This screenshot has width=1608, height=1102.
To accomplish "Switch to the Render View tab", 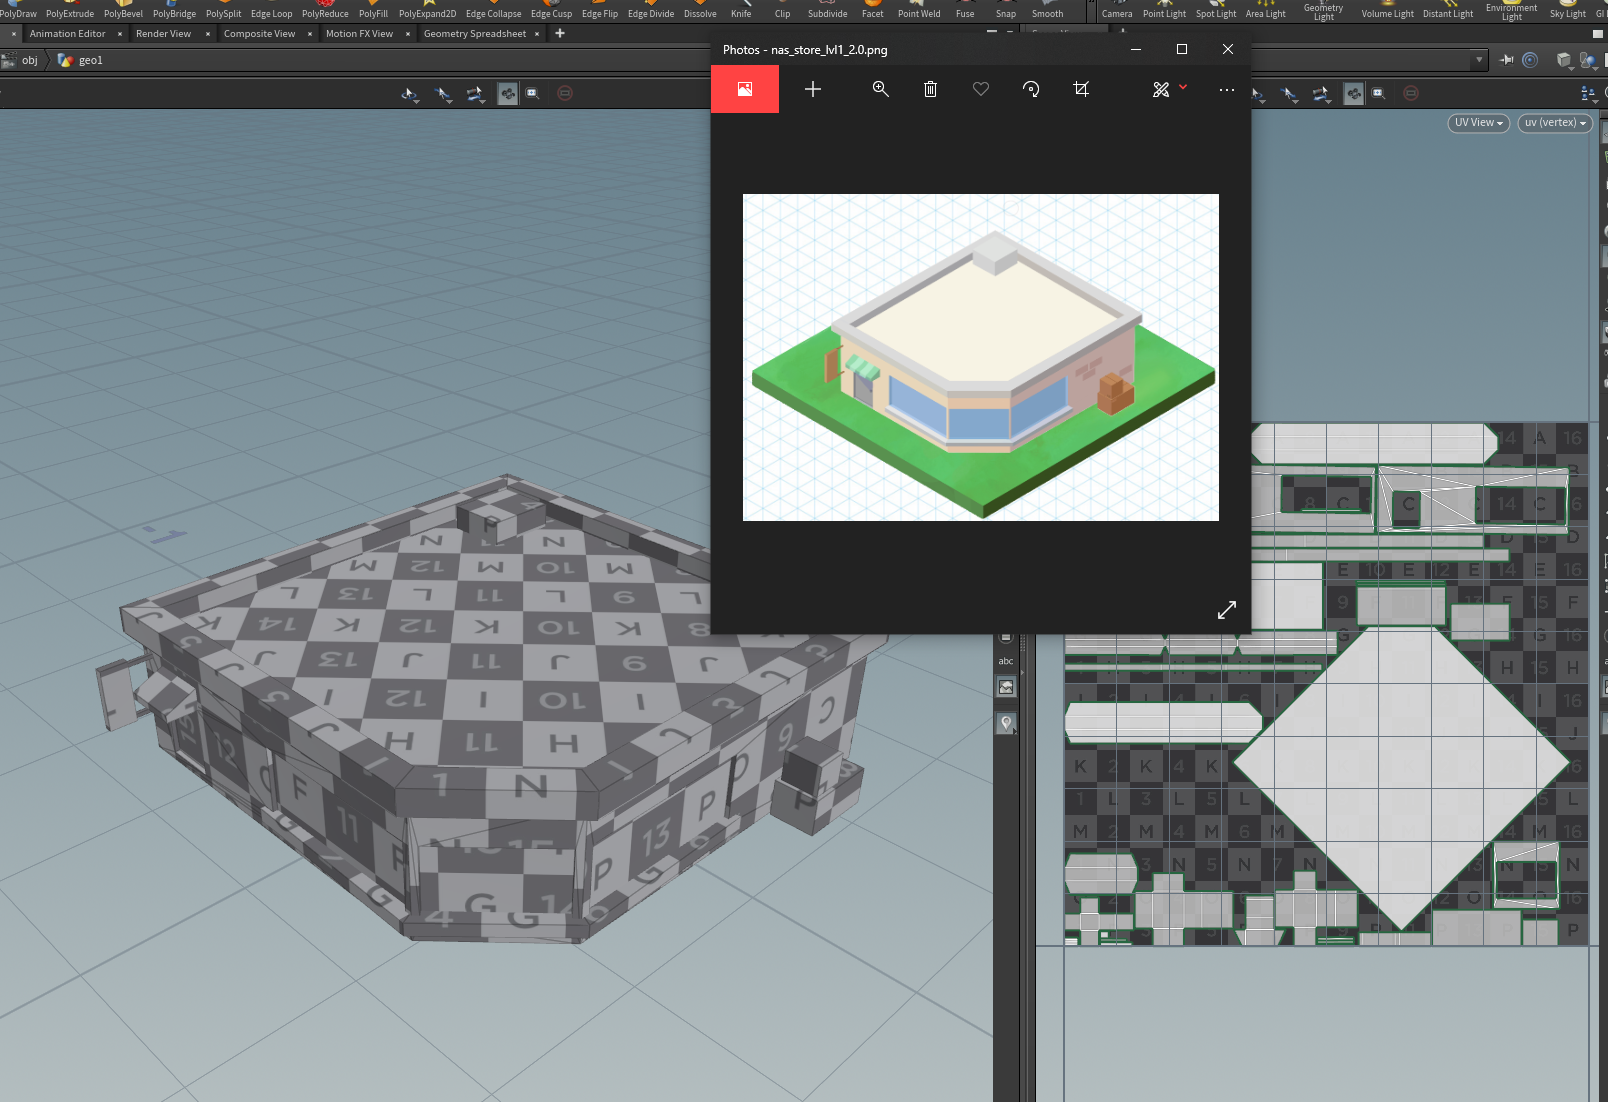I will tap(163, 34).
